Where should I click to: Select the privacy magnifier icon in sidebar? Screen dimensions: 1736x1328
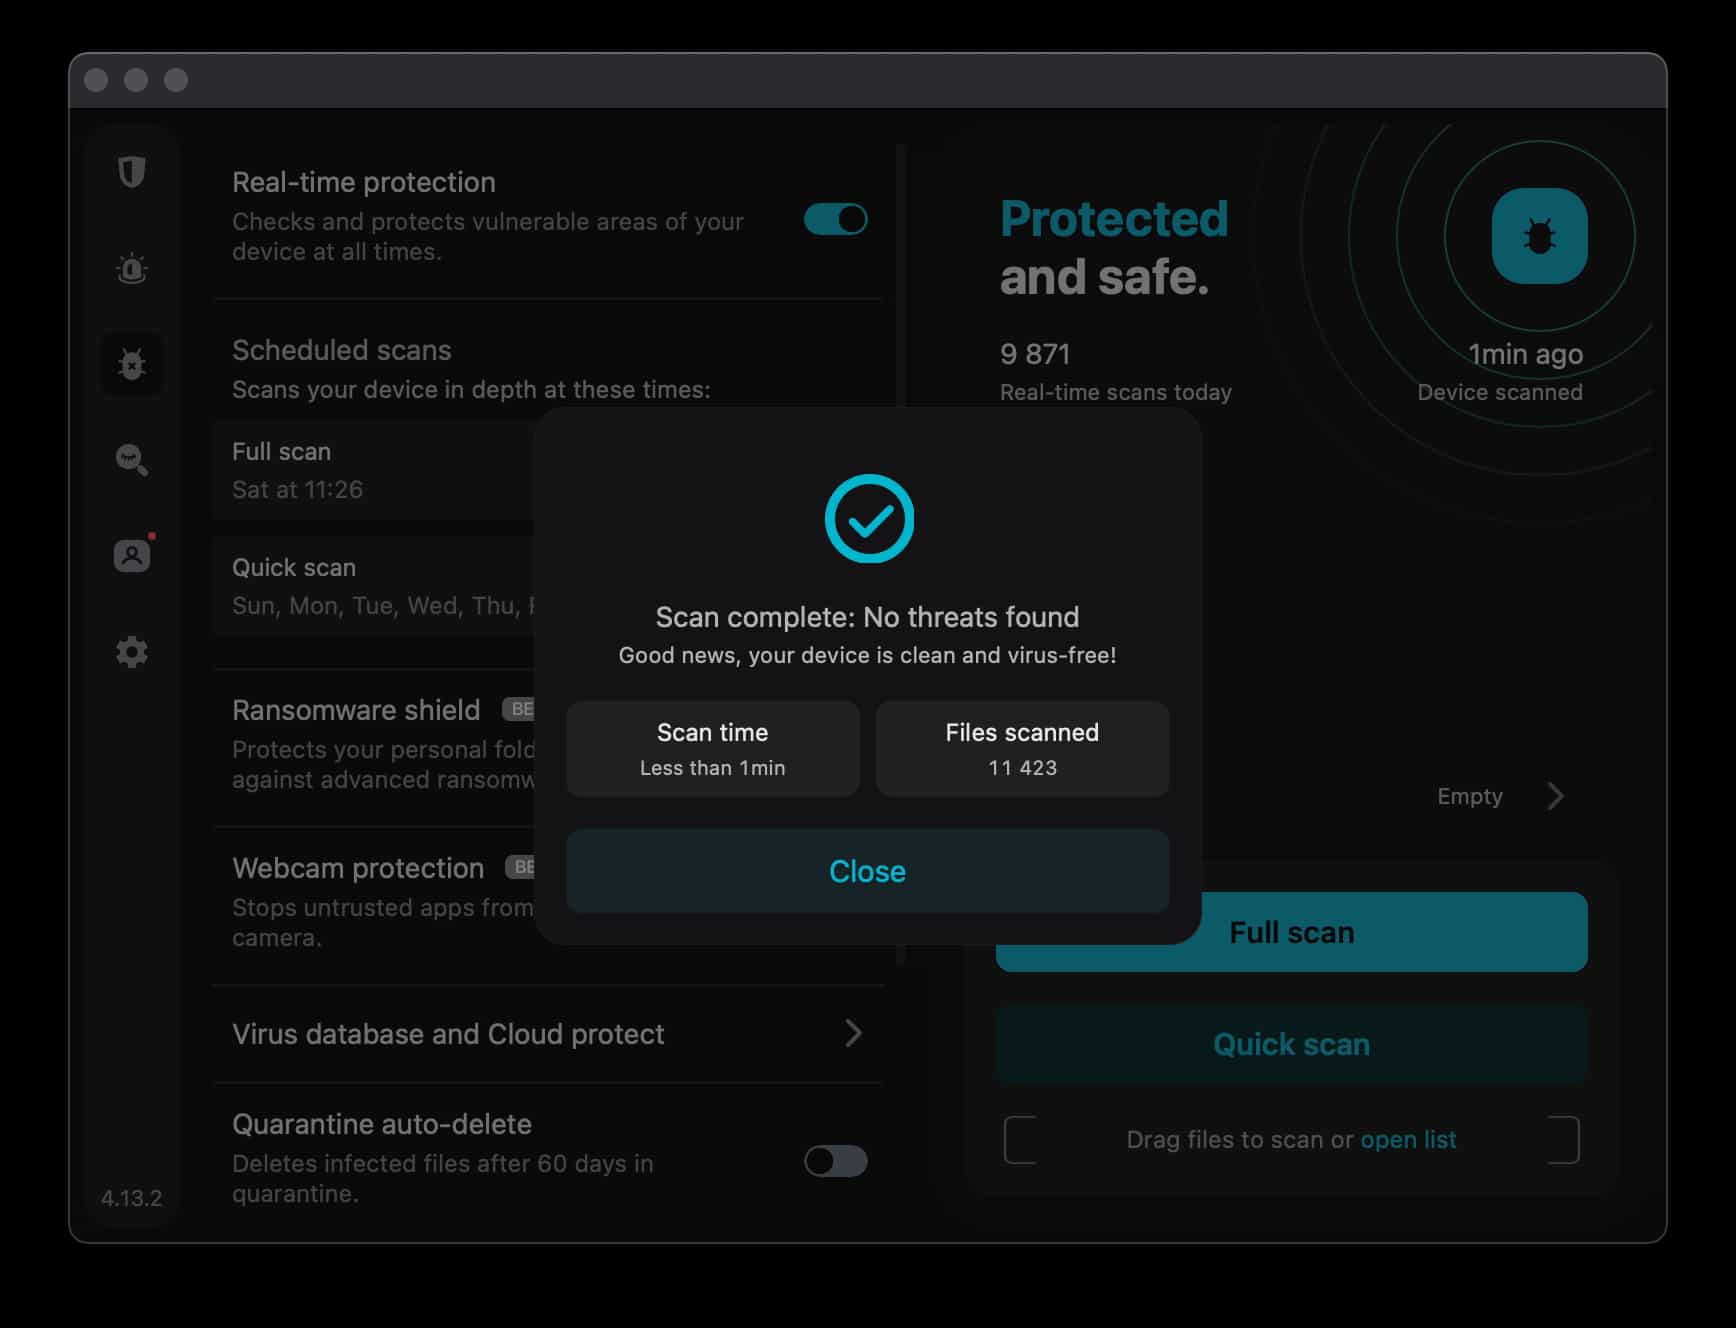131,459
